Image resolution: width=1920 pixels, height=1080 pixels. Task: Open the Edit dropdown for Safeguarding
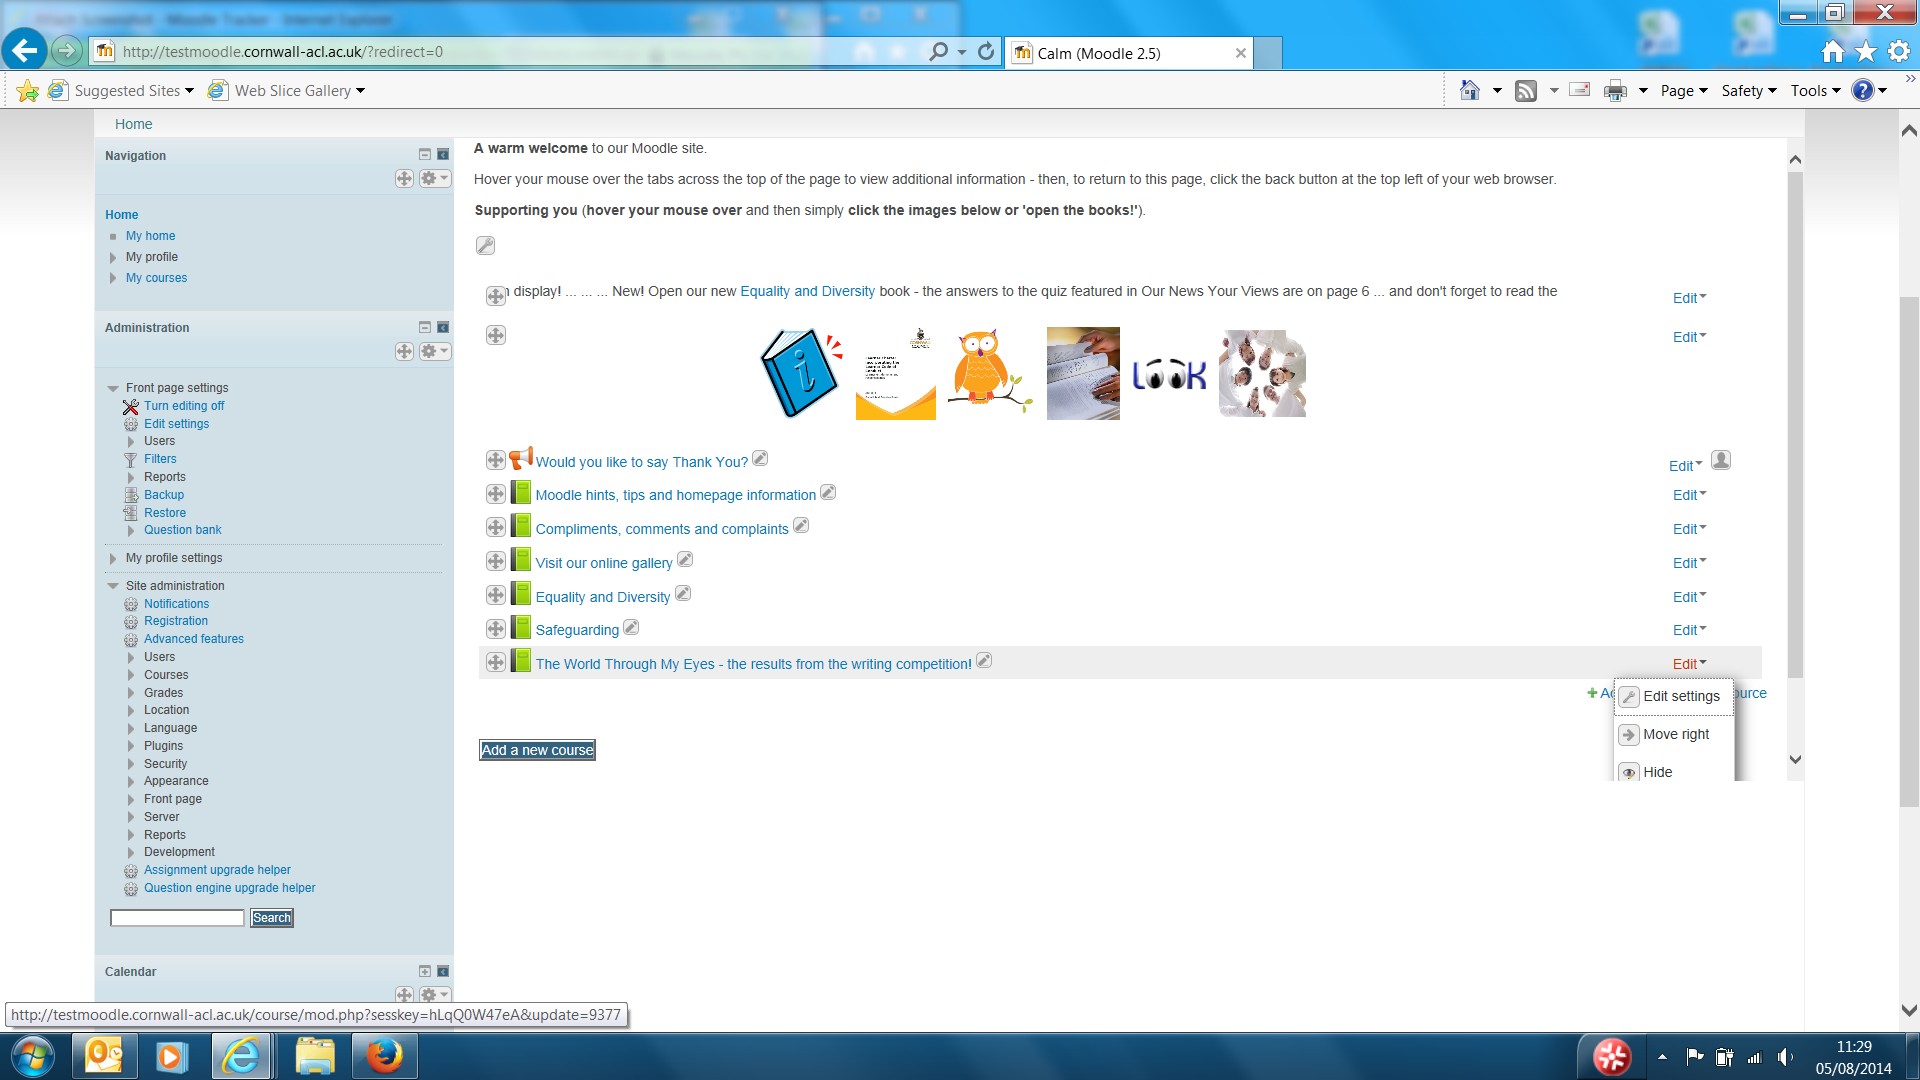click(1689, 630)
